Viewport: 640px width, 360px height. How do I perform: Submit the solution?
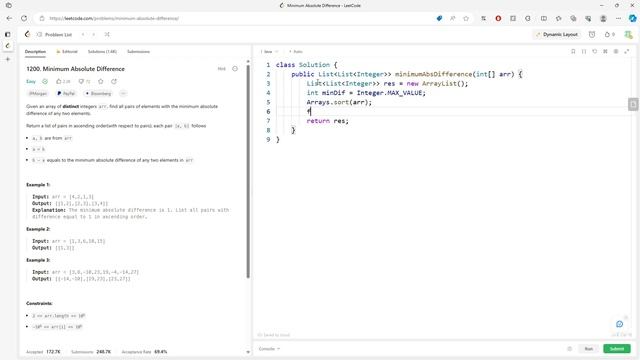[x=617, y=349]
